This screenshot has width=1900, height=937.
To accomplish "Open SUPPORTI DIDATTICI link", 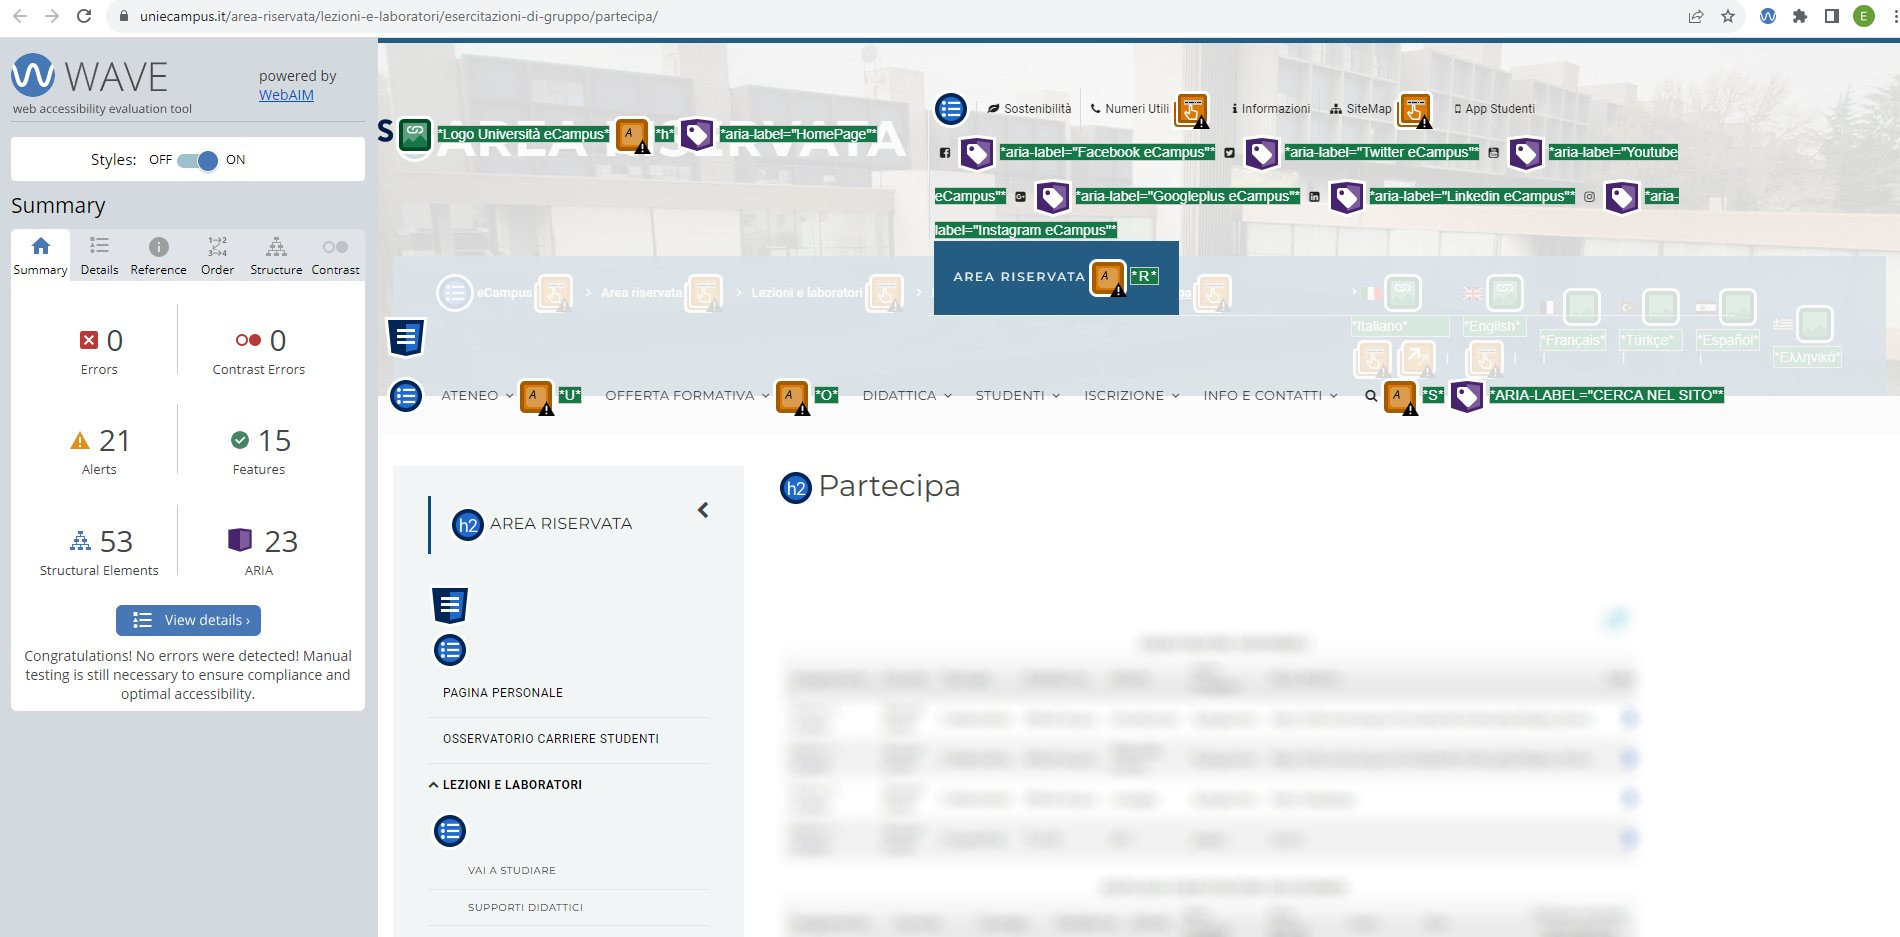I will tap(525, 908).
